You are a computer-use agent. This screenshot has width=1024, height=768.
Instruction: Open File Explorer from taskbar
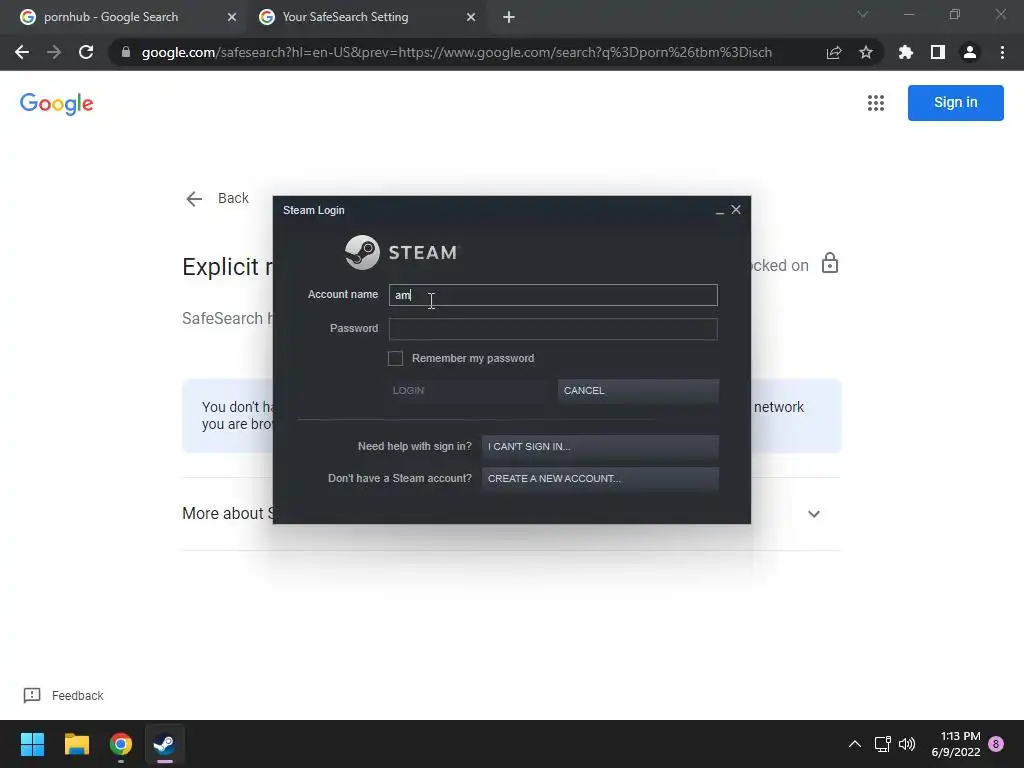(76, 744)
